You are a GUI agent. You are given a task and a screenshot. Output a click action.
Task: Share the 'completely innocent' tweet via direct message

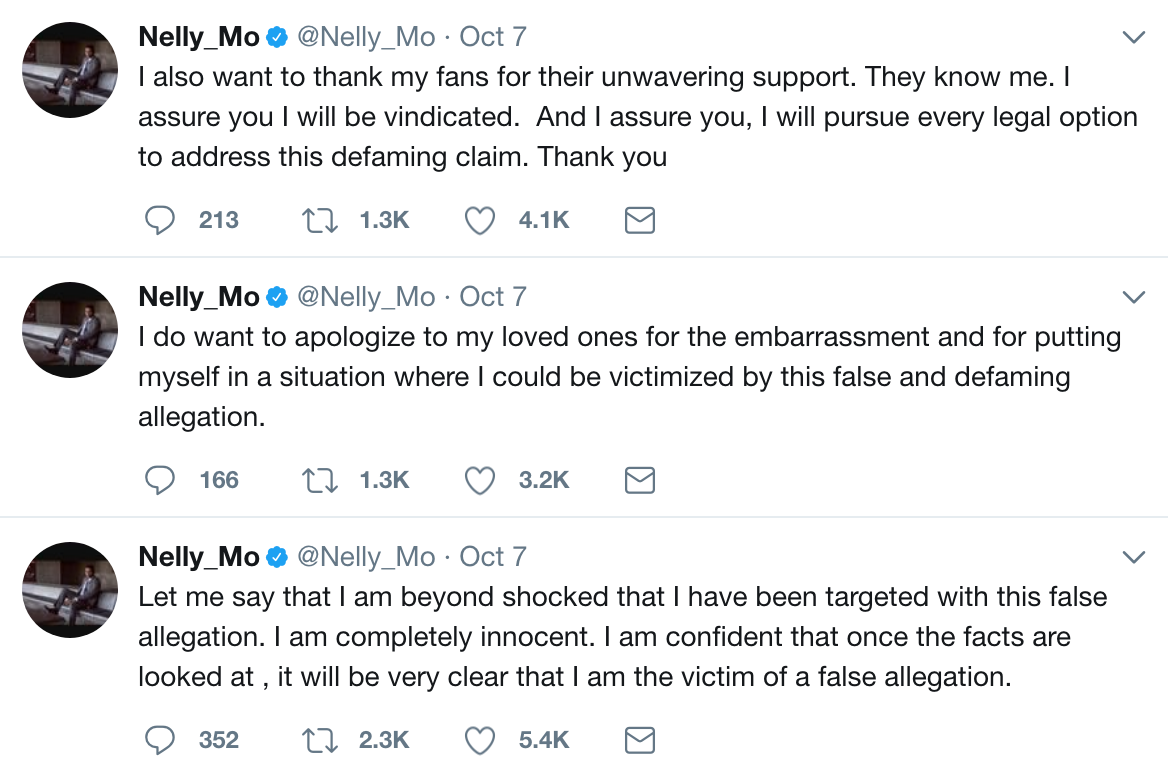(x=639, y=740)
